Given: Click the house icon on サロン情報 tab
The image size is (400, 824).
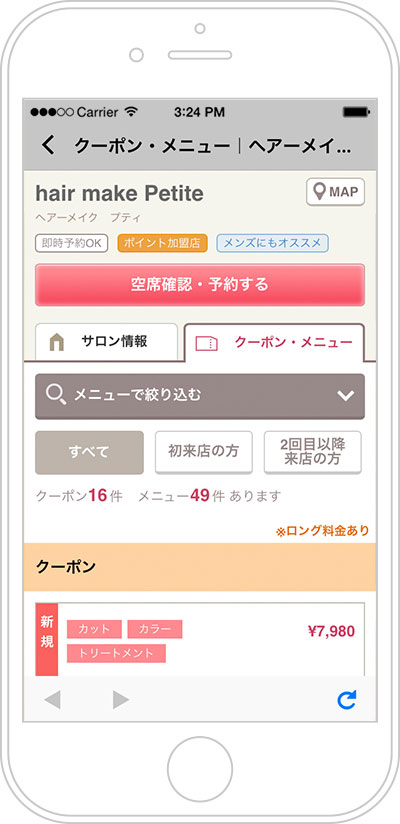Looking at the screenshot, I should pyautogui.click(x=56, y=343).
